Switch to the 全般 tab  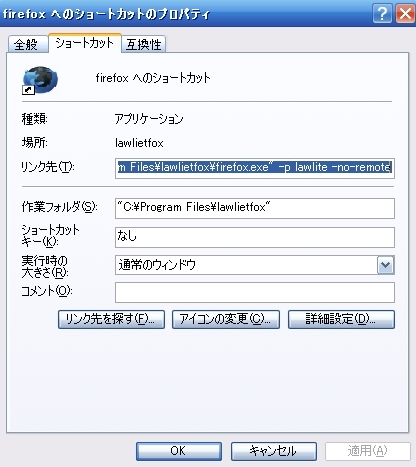click(x=27, y=44)
